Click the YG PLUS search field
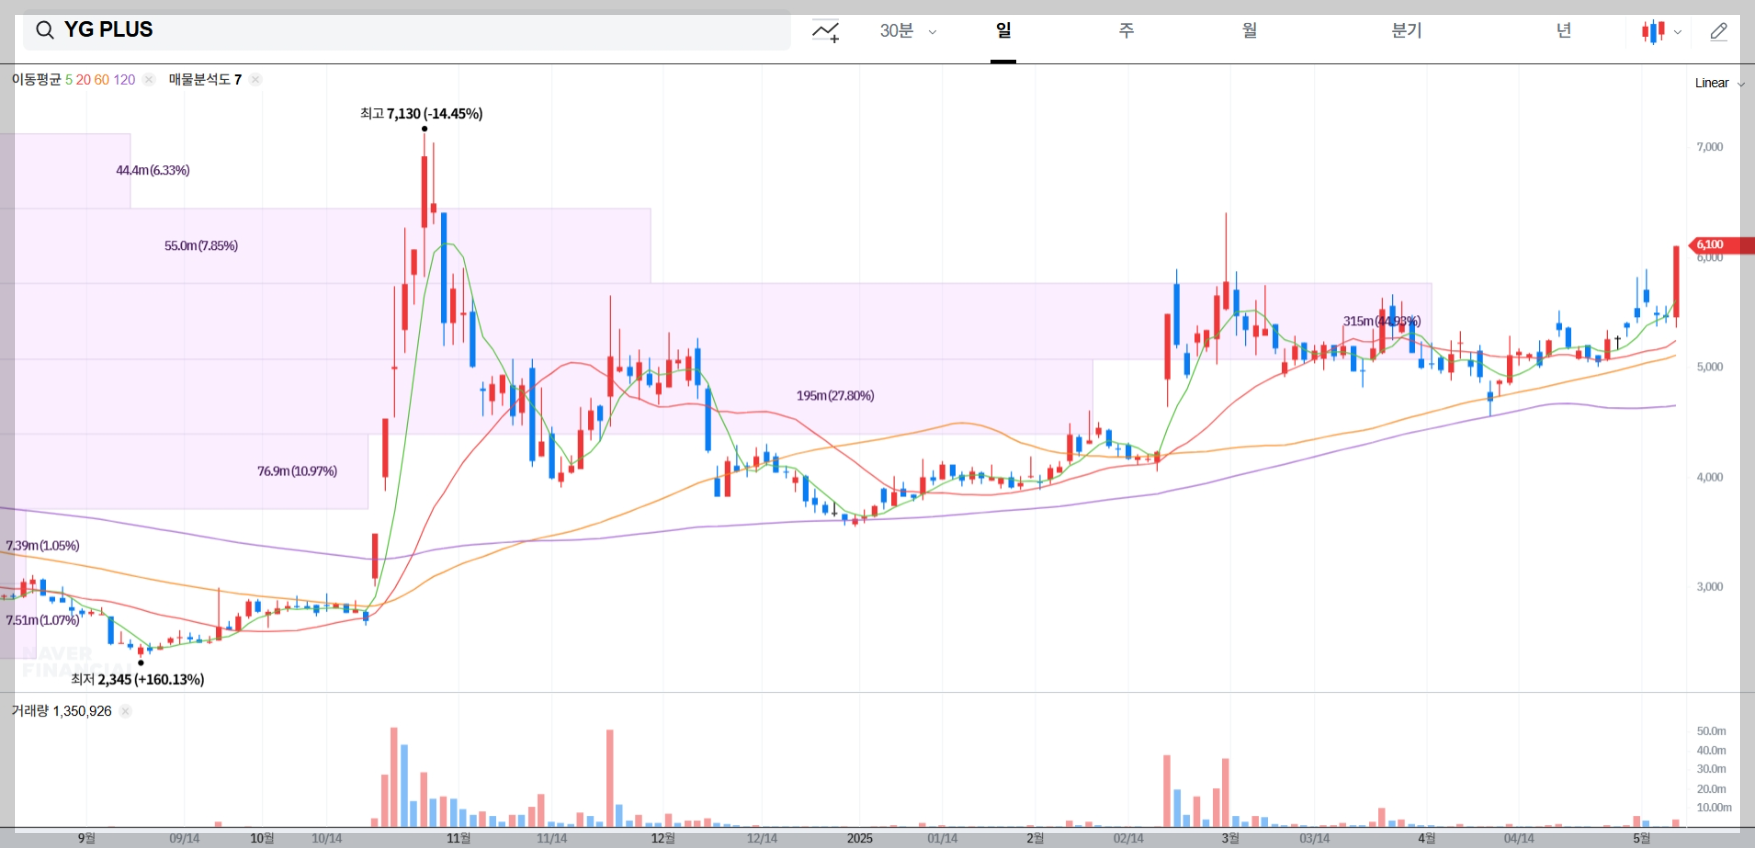This screenshot has width=1755, height=848. [x=407, y=30]
